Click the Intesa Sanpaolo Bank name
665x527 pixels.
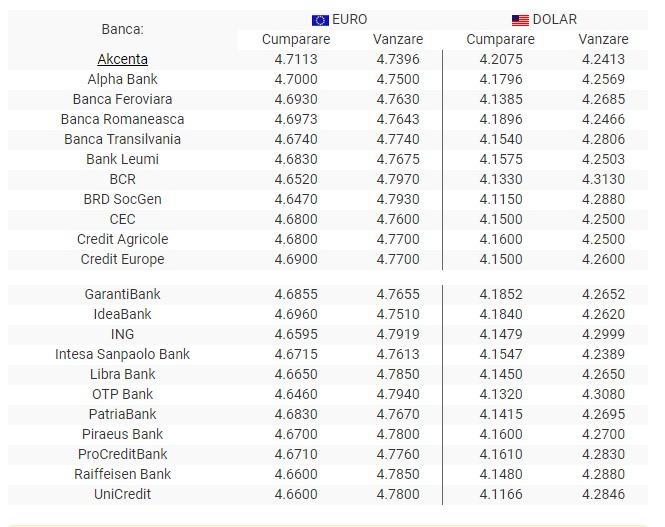[123, 354]
